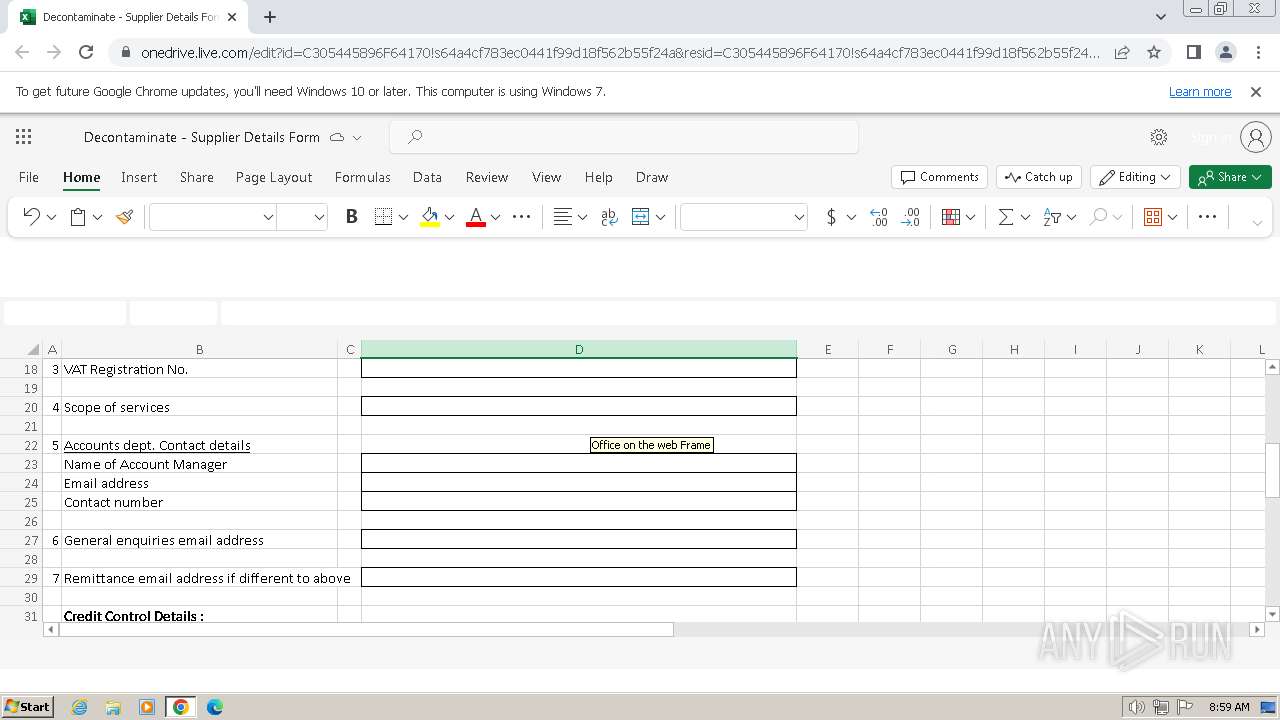Switch to the Draw tab

pos(652,177)
